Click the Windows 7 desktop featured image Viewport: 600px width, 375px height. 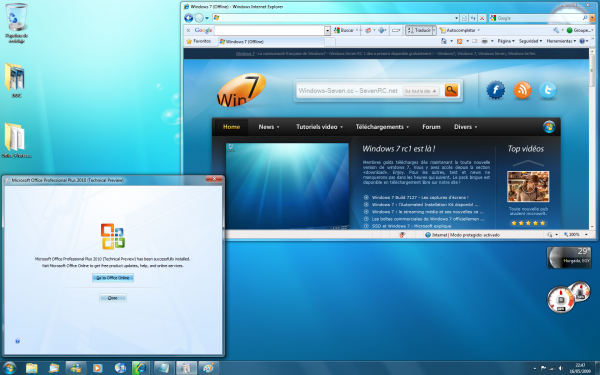point(287,186)
